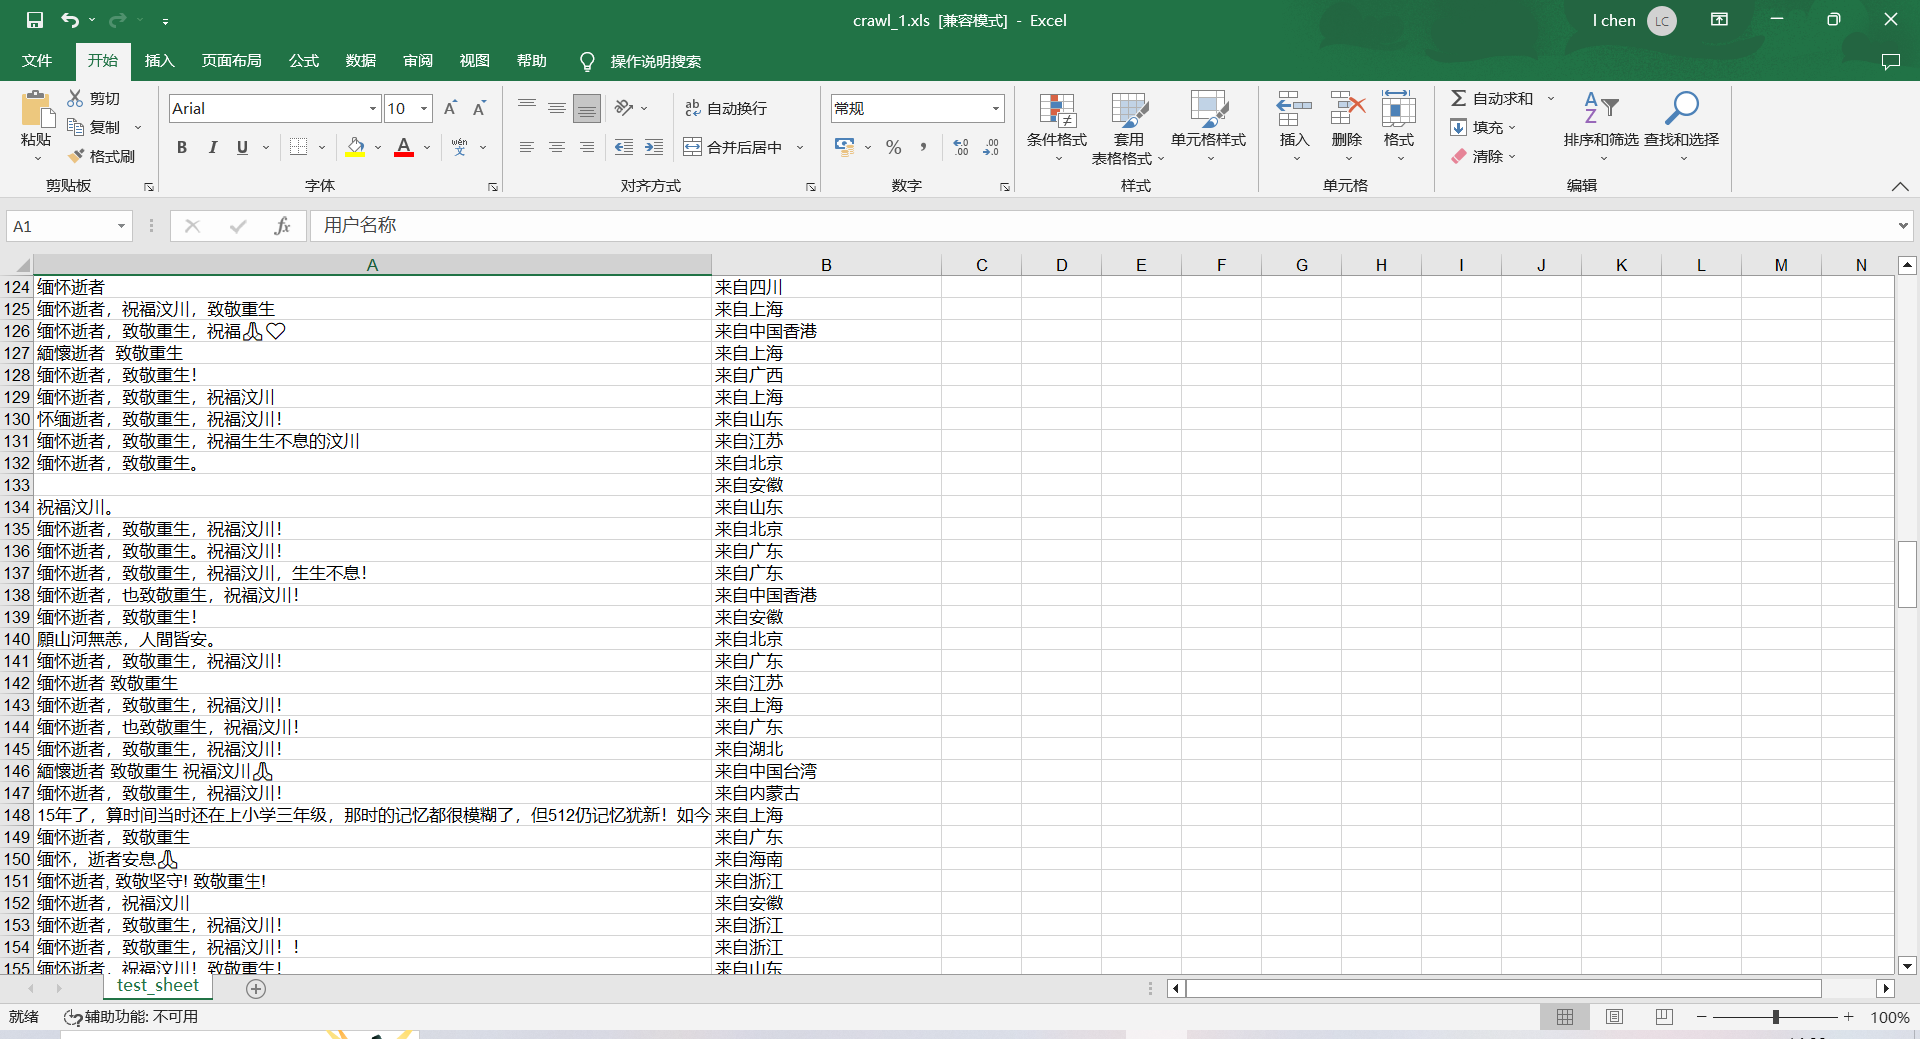Click Insert cells (插入) icon
Image resolution: width=1920 pixels, height=1039 pixels.
pyautogui.click(x=1294, y=110)
